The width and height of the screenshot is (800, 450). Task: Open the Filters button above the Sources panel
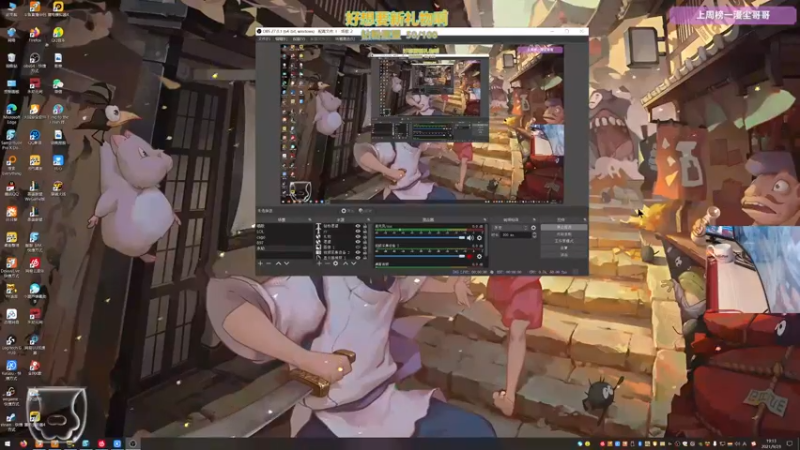(365, 211)
